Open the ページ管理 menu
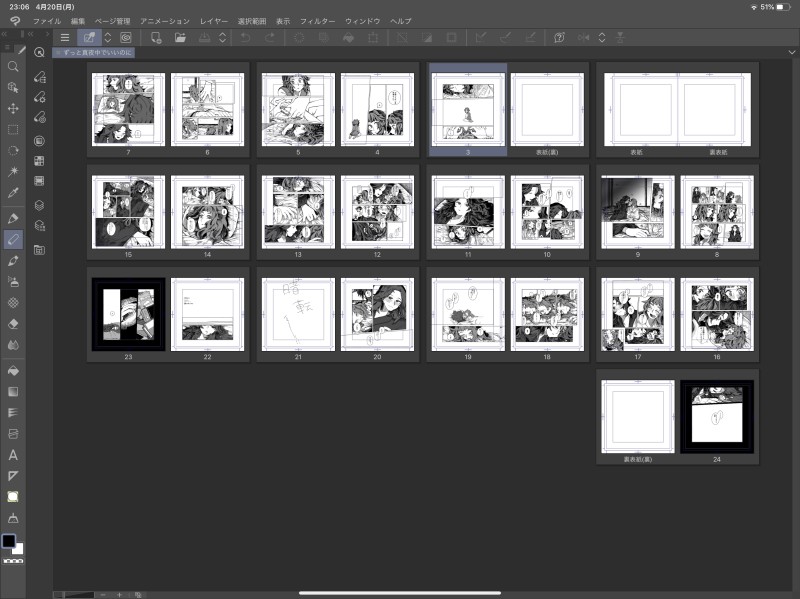Image resolution: width=800 pixels, height=599 pixels. tap(113, 21)
